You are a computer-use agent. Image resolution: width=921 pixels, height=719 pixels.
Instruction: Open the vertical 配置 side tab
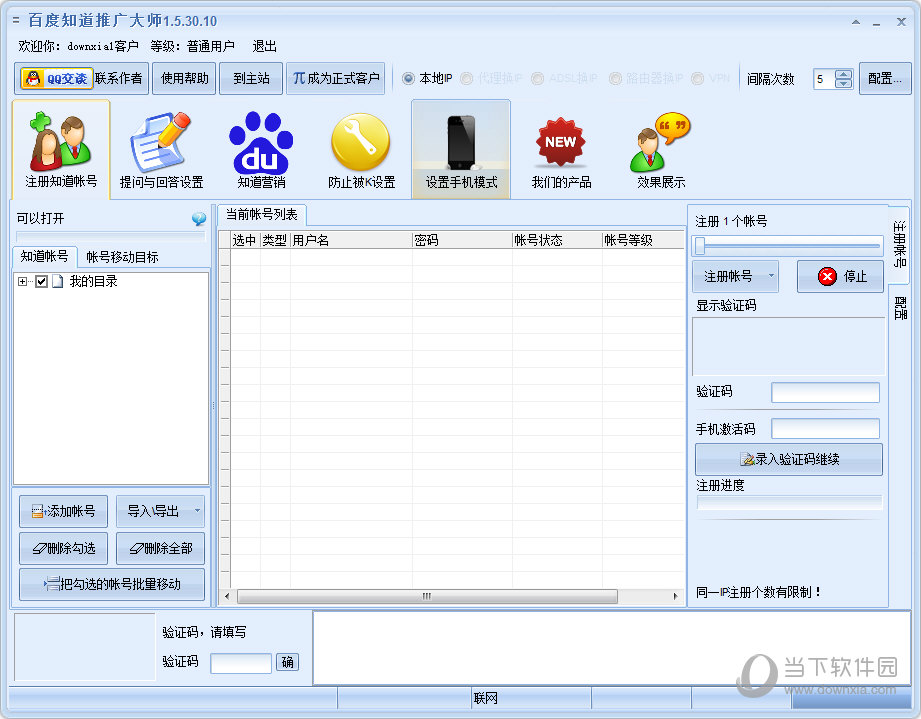[899, 307]
